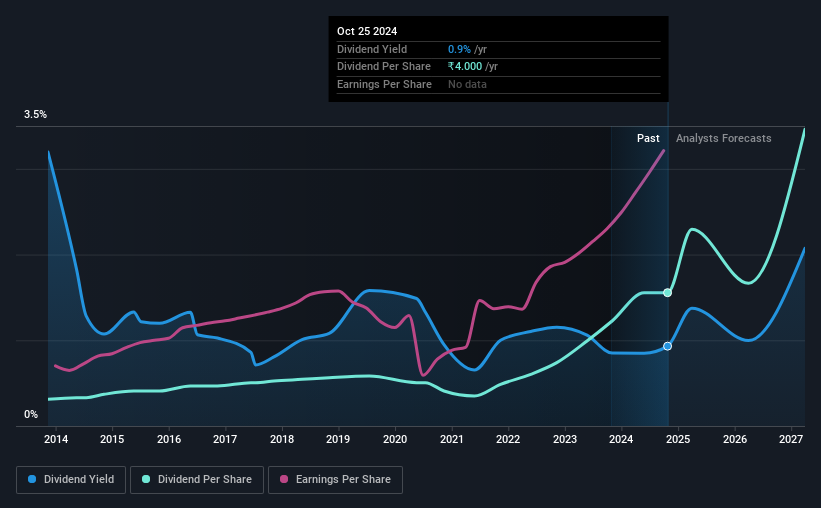Click the Oct 25 2024 tooltip date
This screenshot has height=508, width=821.
tap(367, 31)
